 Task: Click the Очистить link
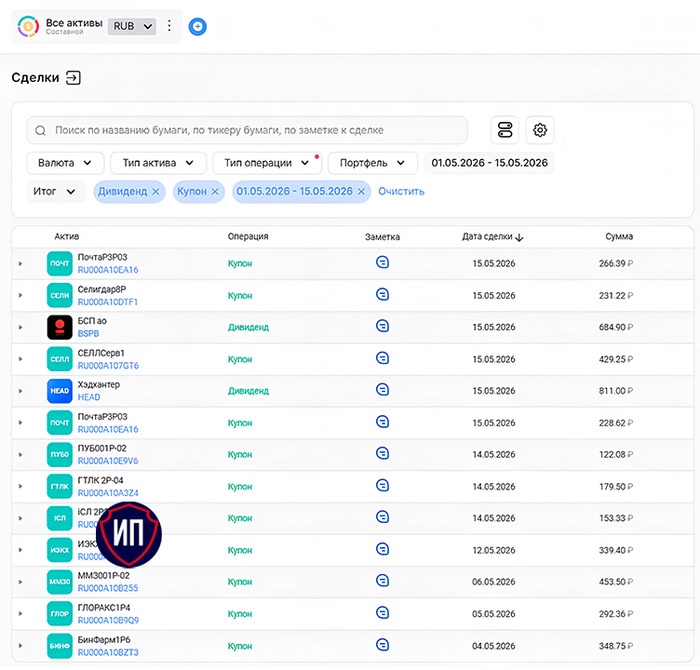coord(401,191)
